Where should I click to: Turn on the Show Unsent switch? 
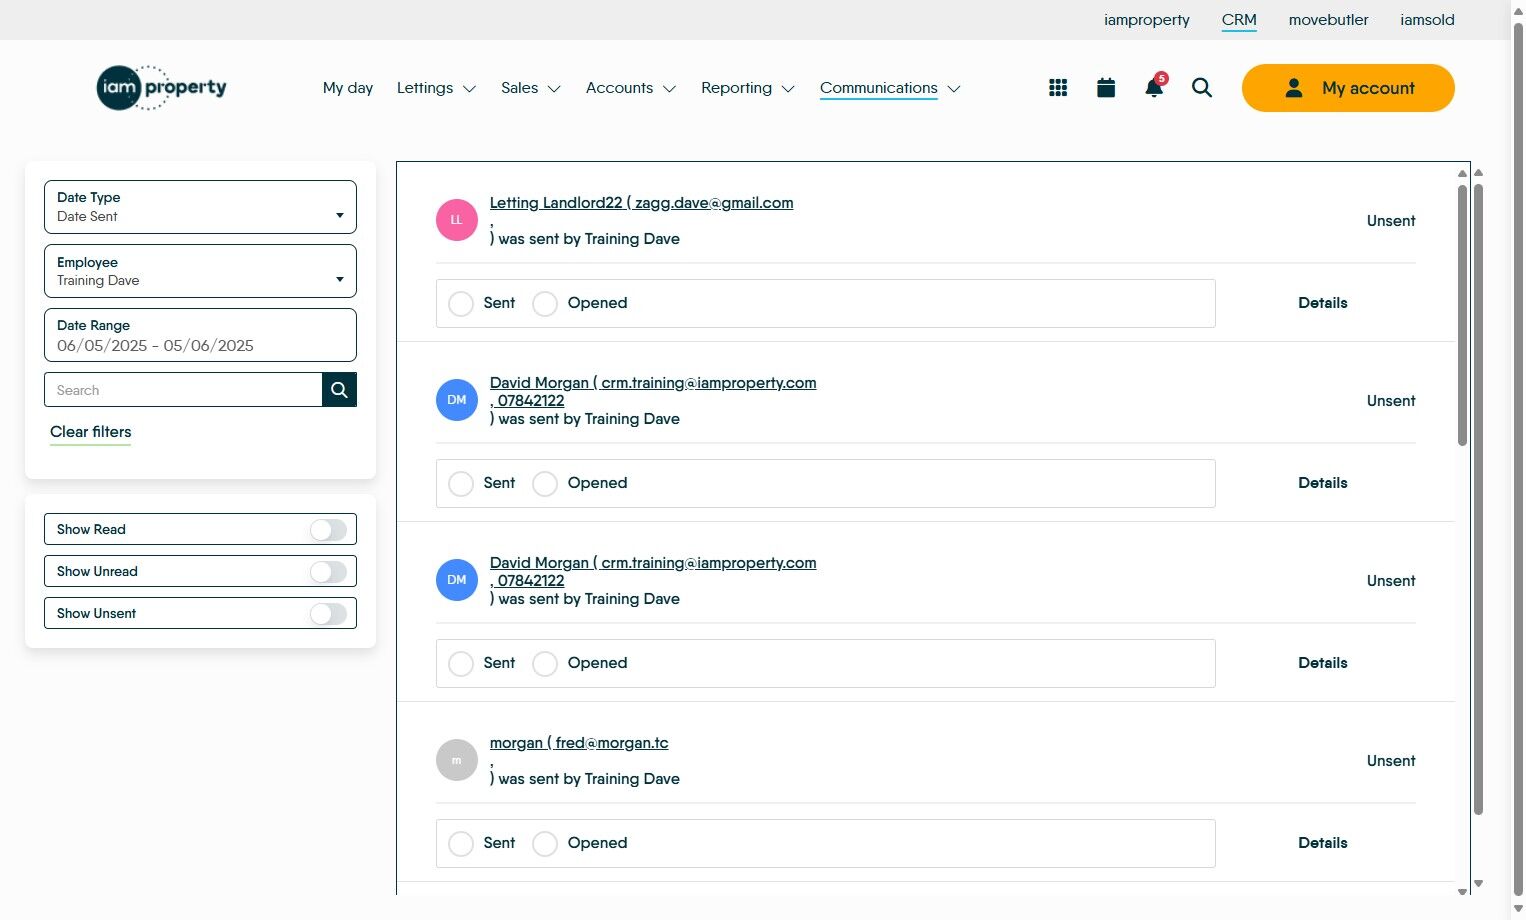pos(328,613)
